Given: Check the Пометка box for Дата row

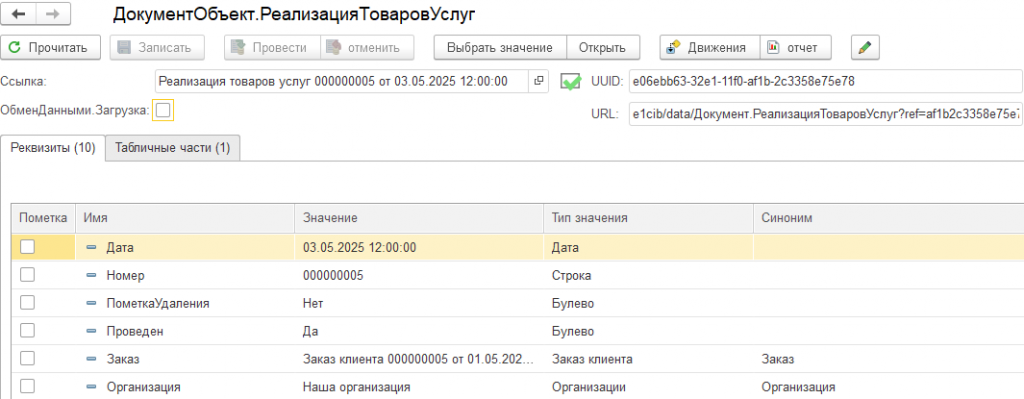Looking at the screenshot, I should coord(27,247).
